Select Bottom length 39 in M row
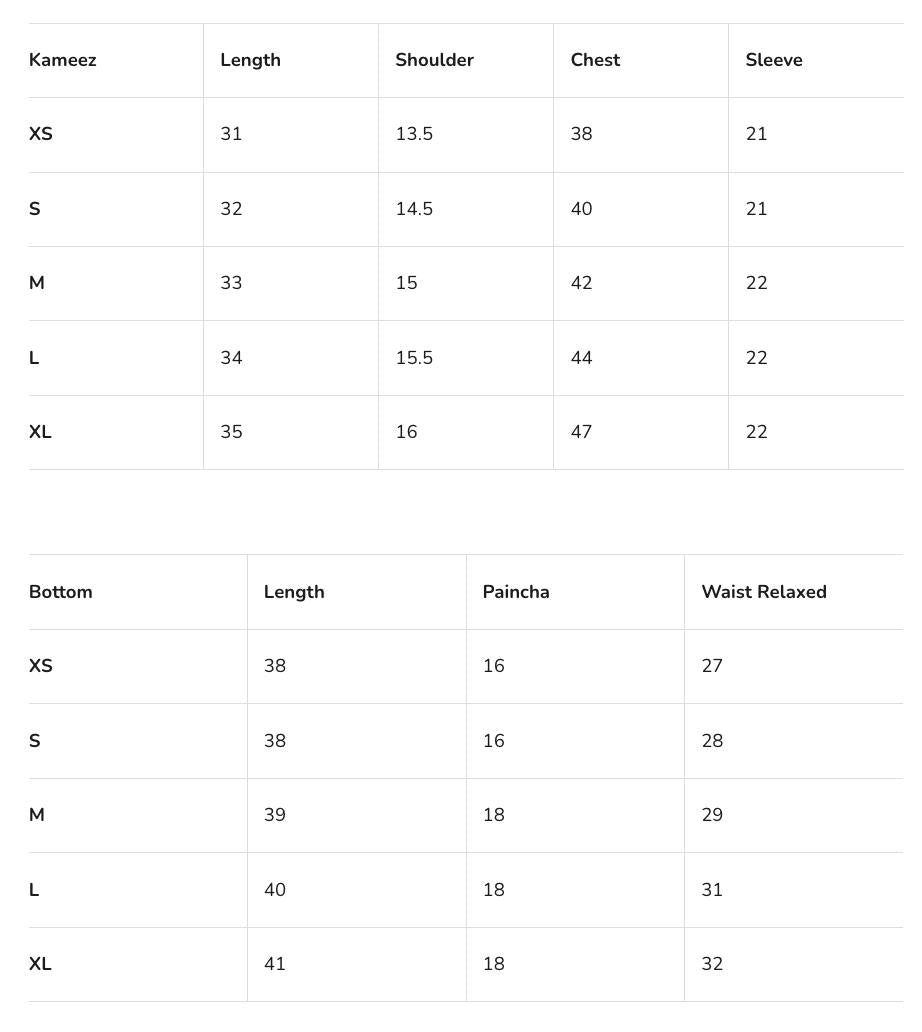This screenshot has height=1032, width=922. click(x=275, y=815)
